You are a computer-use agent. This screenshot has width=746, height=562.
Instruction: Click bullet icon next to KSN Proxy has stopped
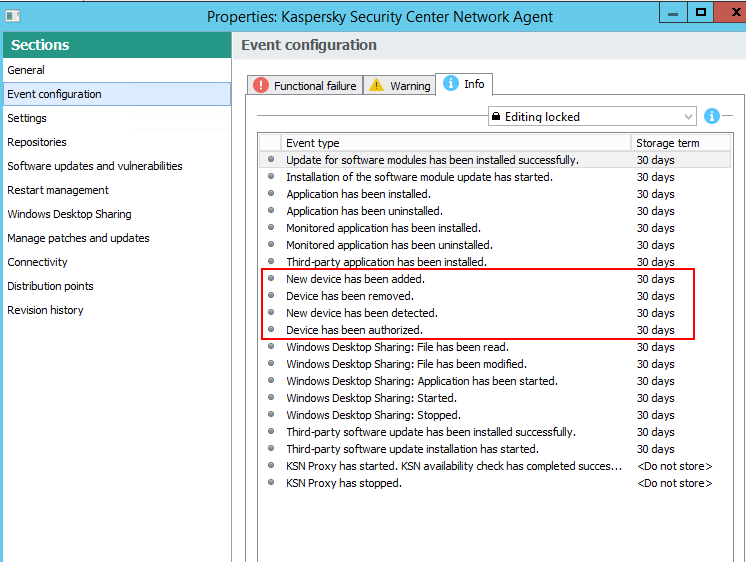pos(271,483)
